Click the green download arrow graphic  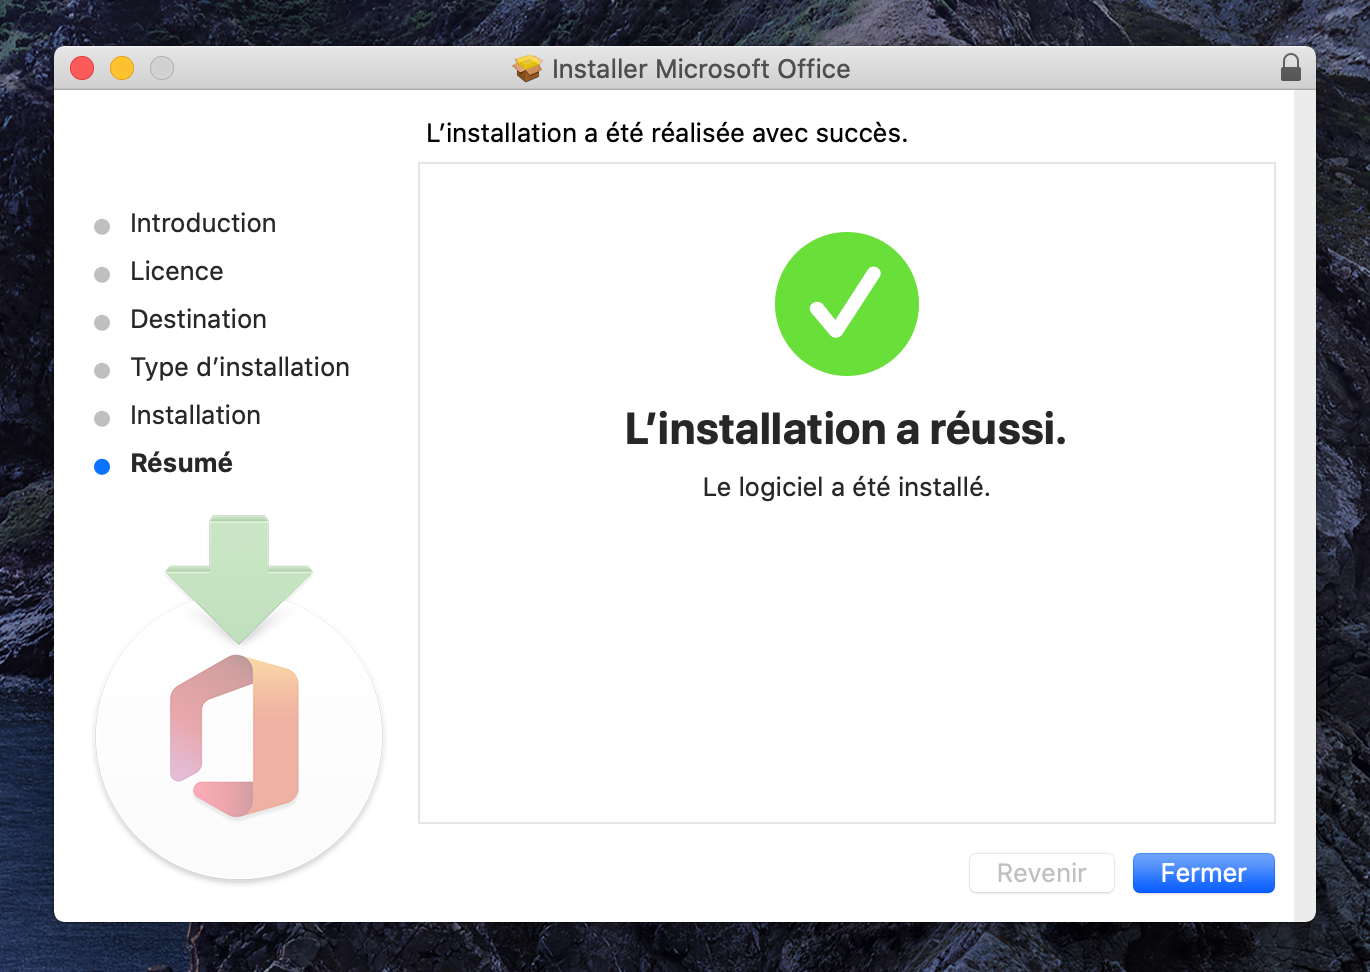pyautogui.click(x=239, y=575)
